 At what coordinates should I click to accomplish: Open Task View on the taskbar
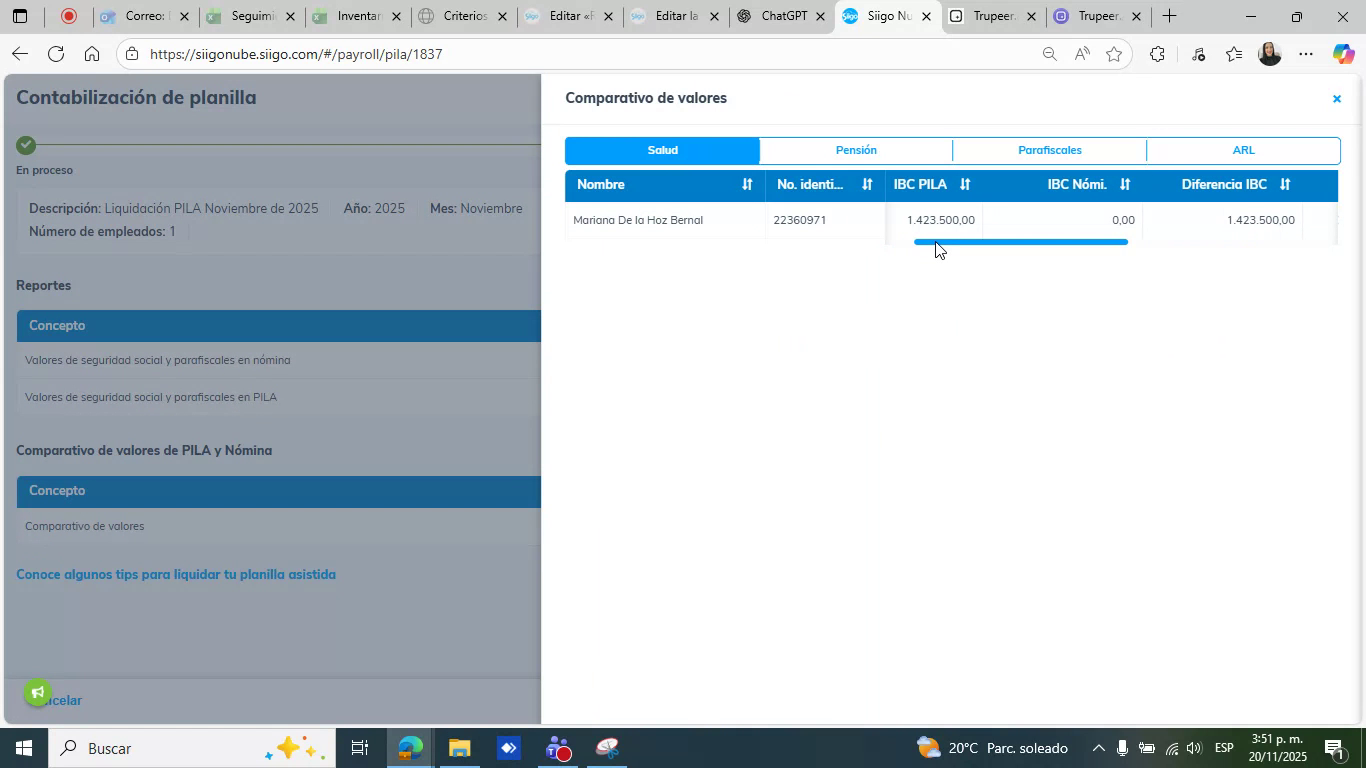click(360, 748)
